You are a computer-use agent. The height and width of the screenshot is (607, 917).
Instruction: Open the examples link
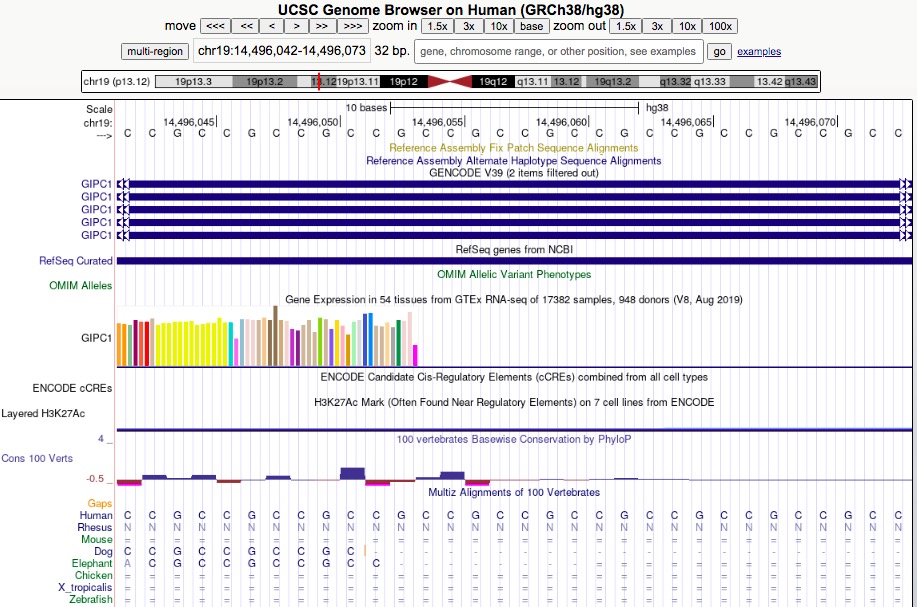[759, 51]
